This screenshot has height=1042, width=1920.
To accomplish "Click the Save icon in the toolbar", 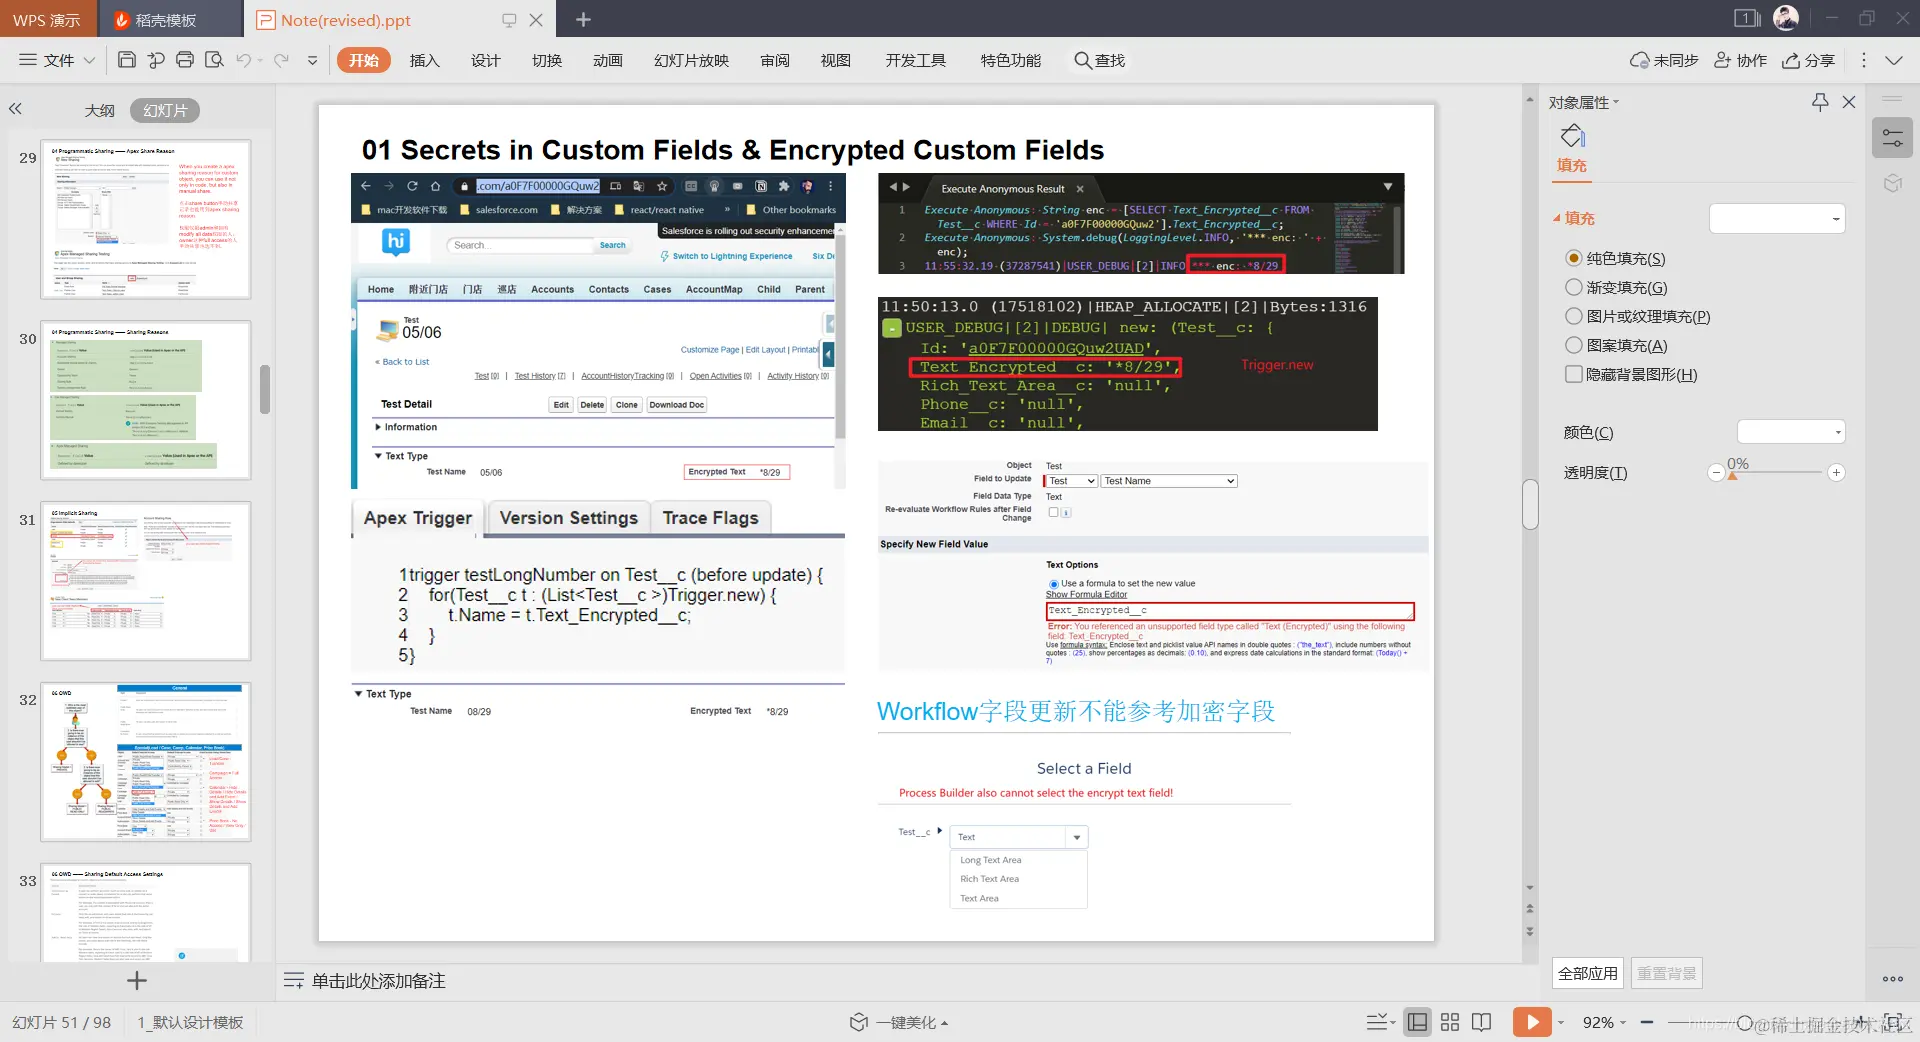I will coord(127,60).
